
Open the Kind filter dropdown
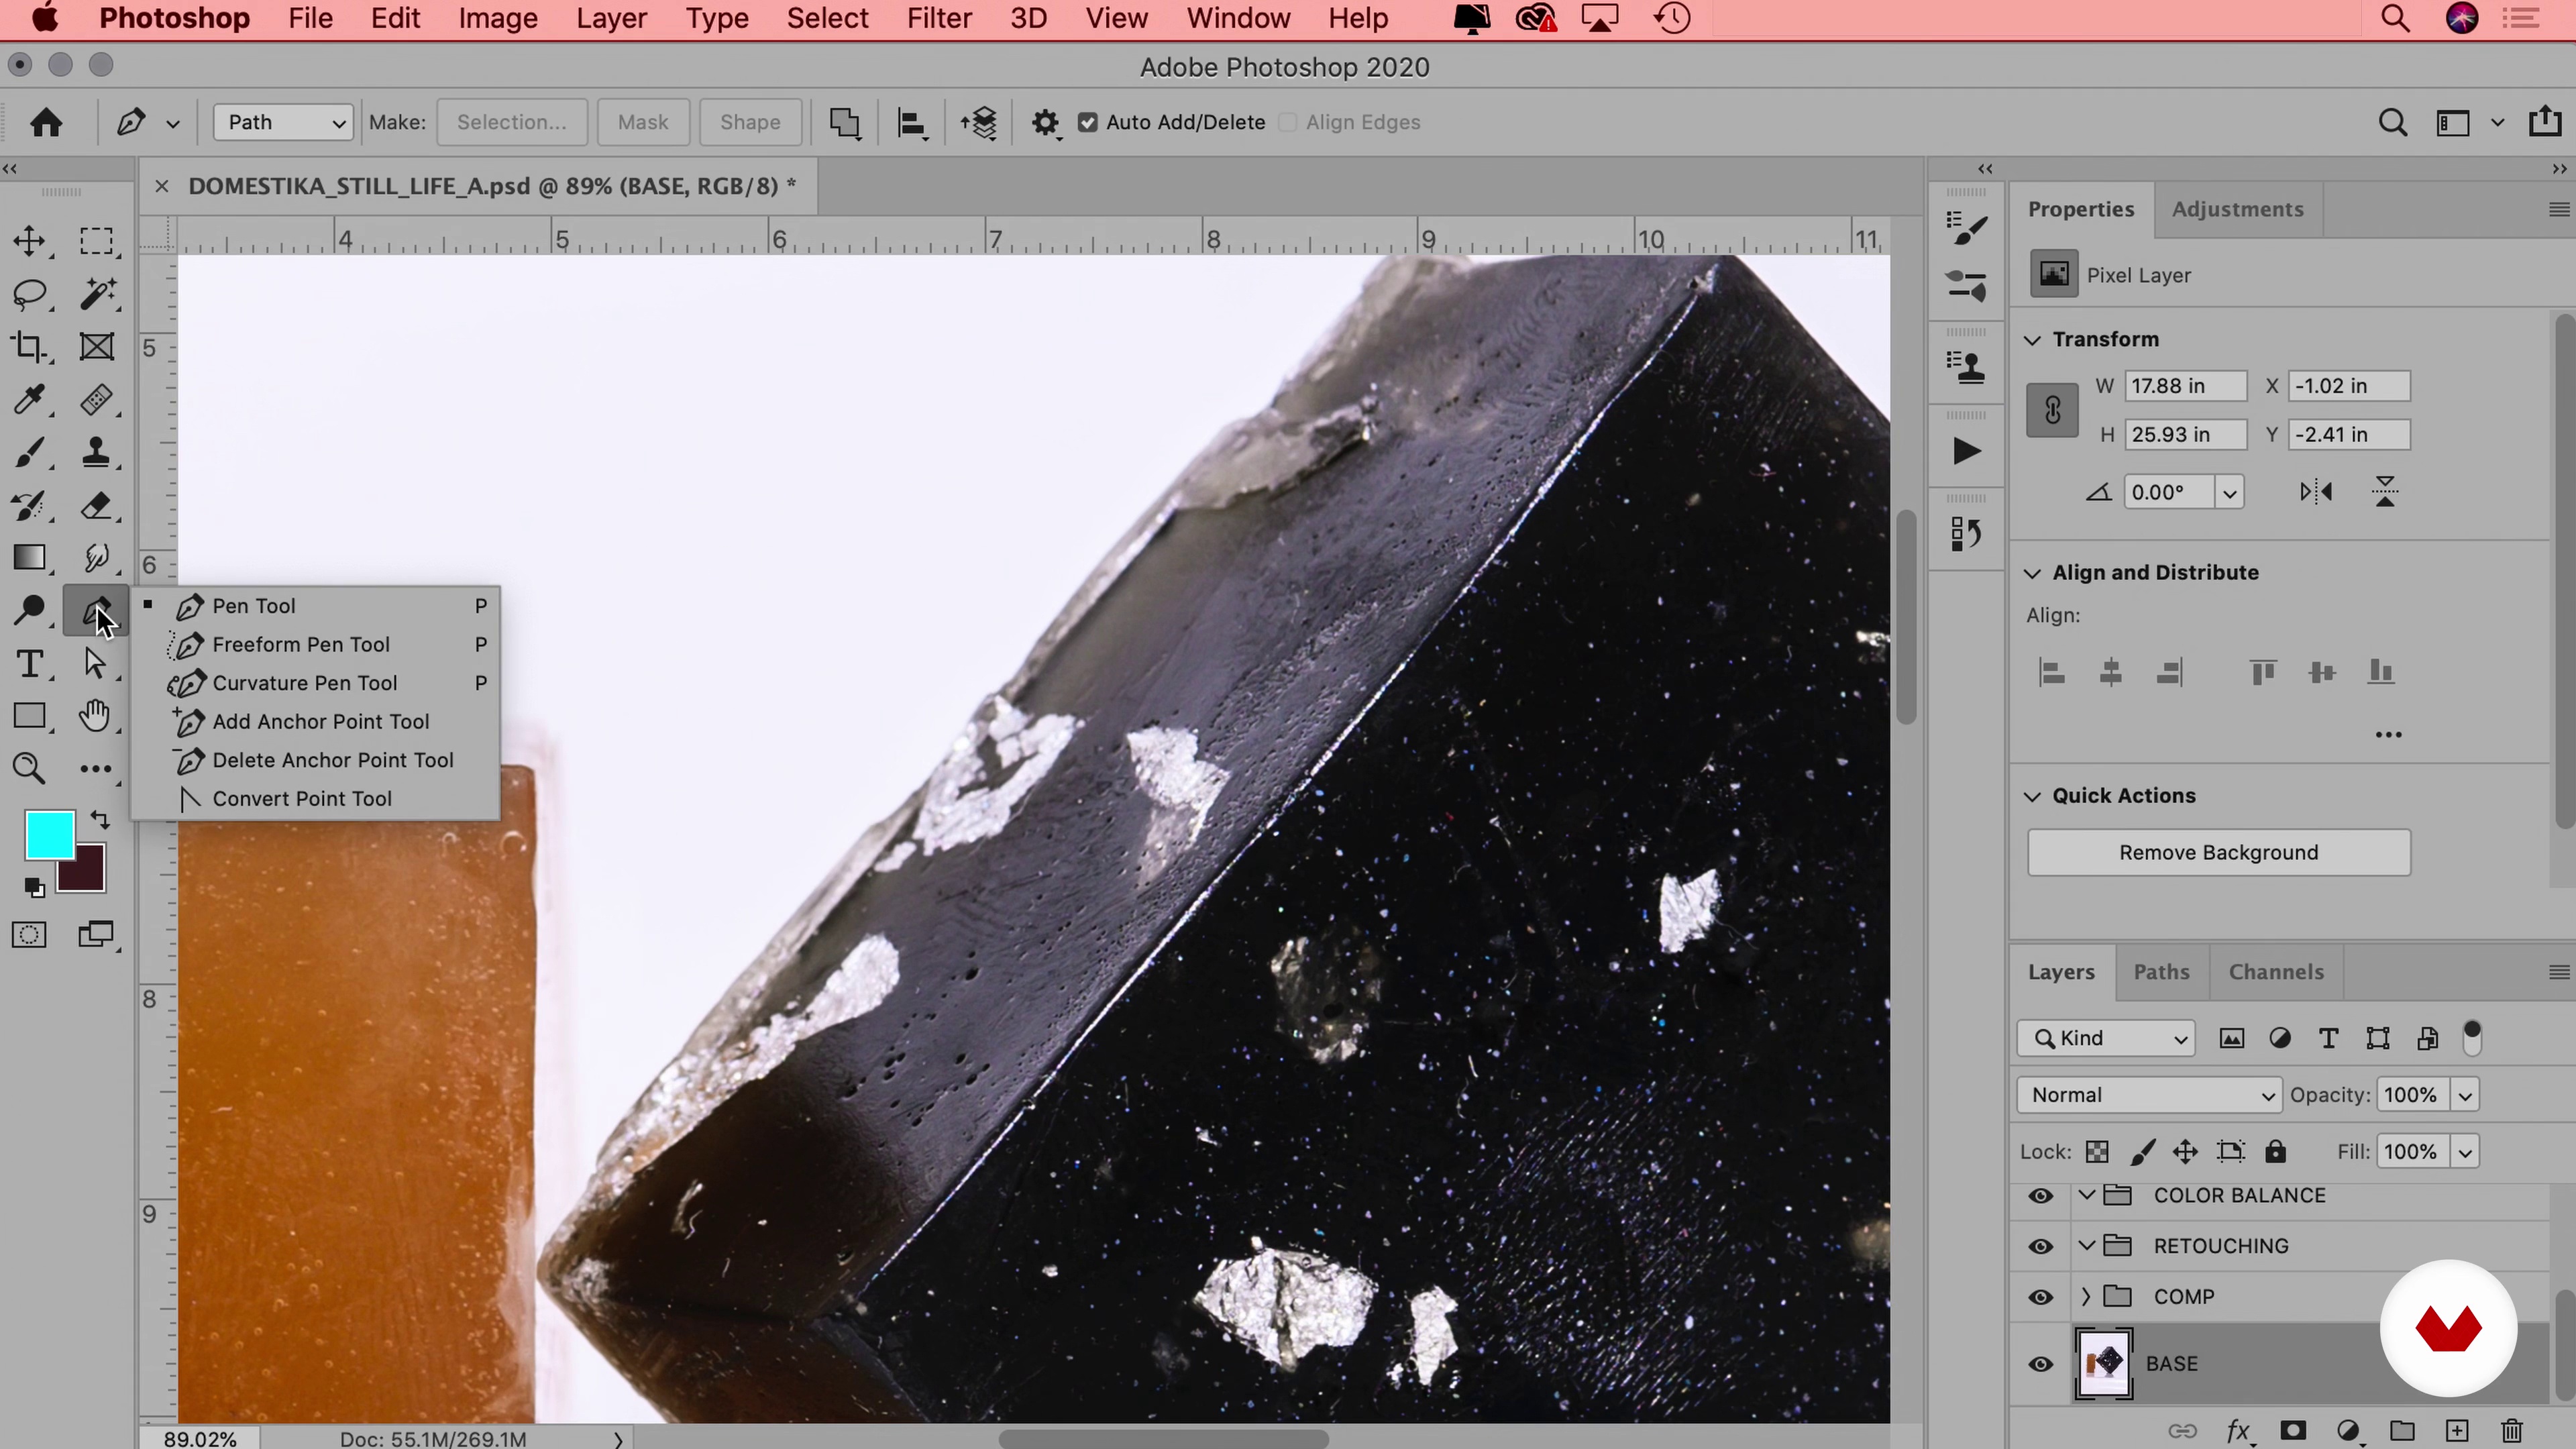(2106, 1038)
